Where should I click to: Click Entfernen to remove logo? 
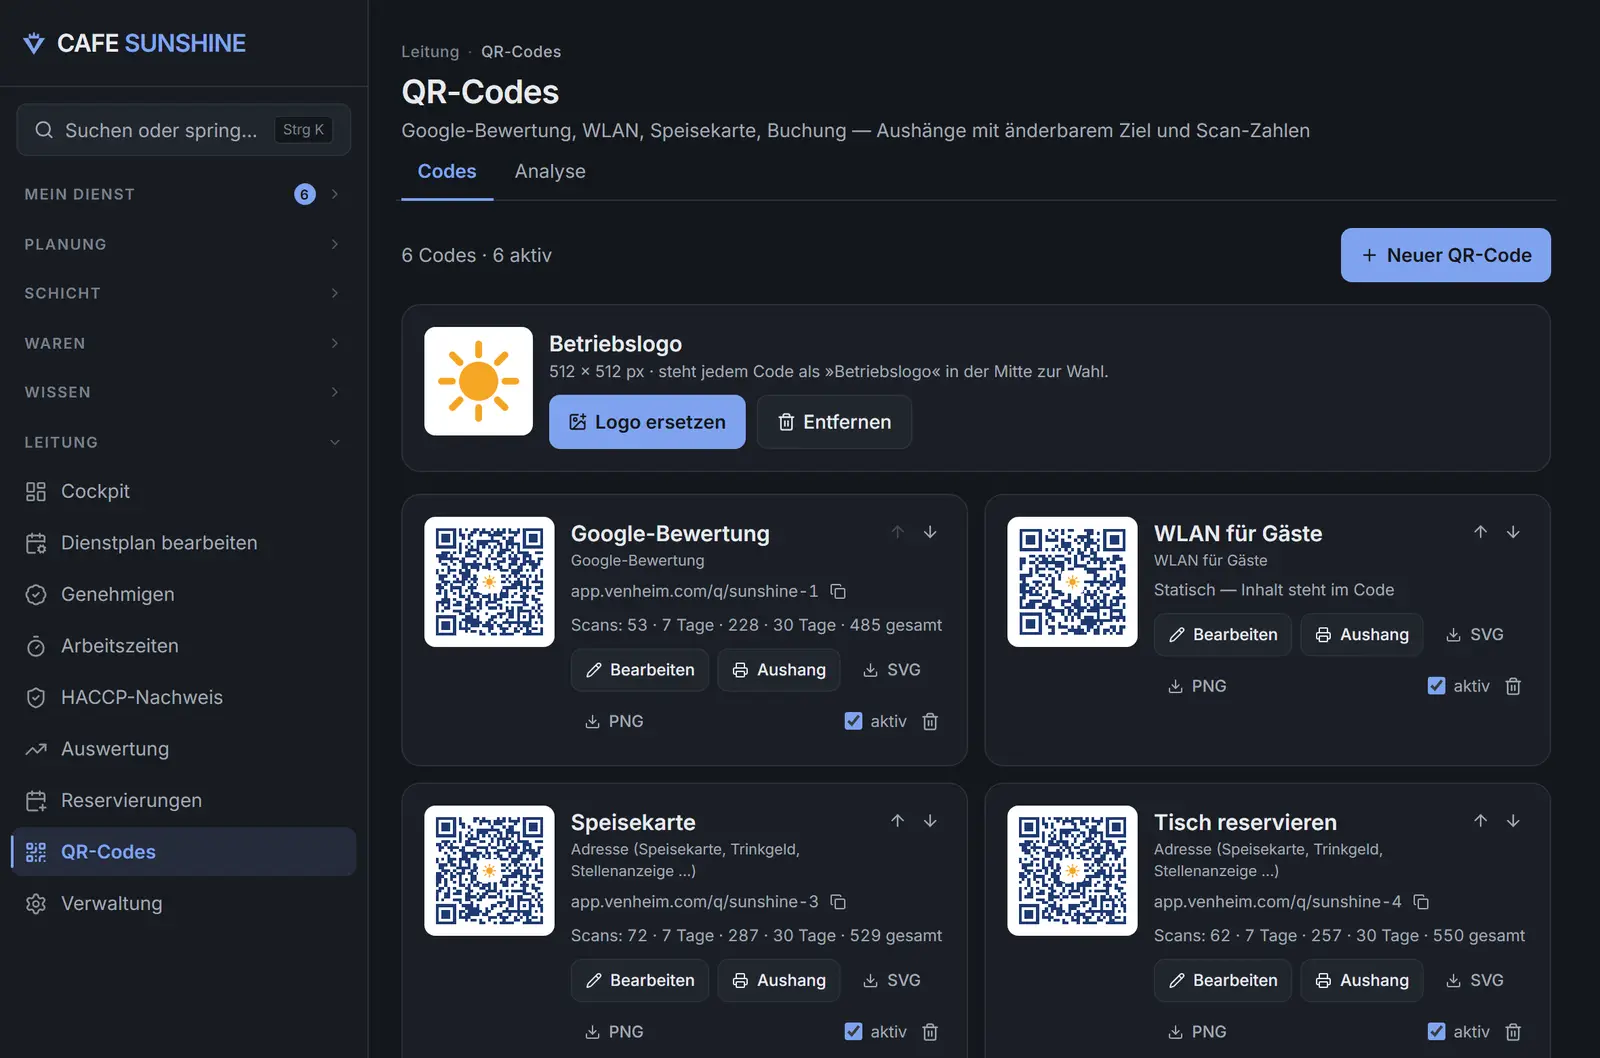point(834,422)
